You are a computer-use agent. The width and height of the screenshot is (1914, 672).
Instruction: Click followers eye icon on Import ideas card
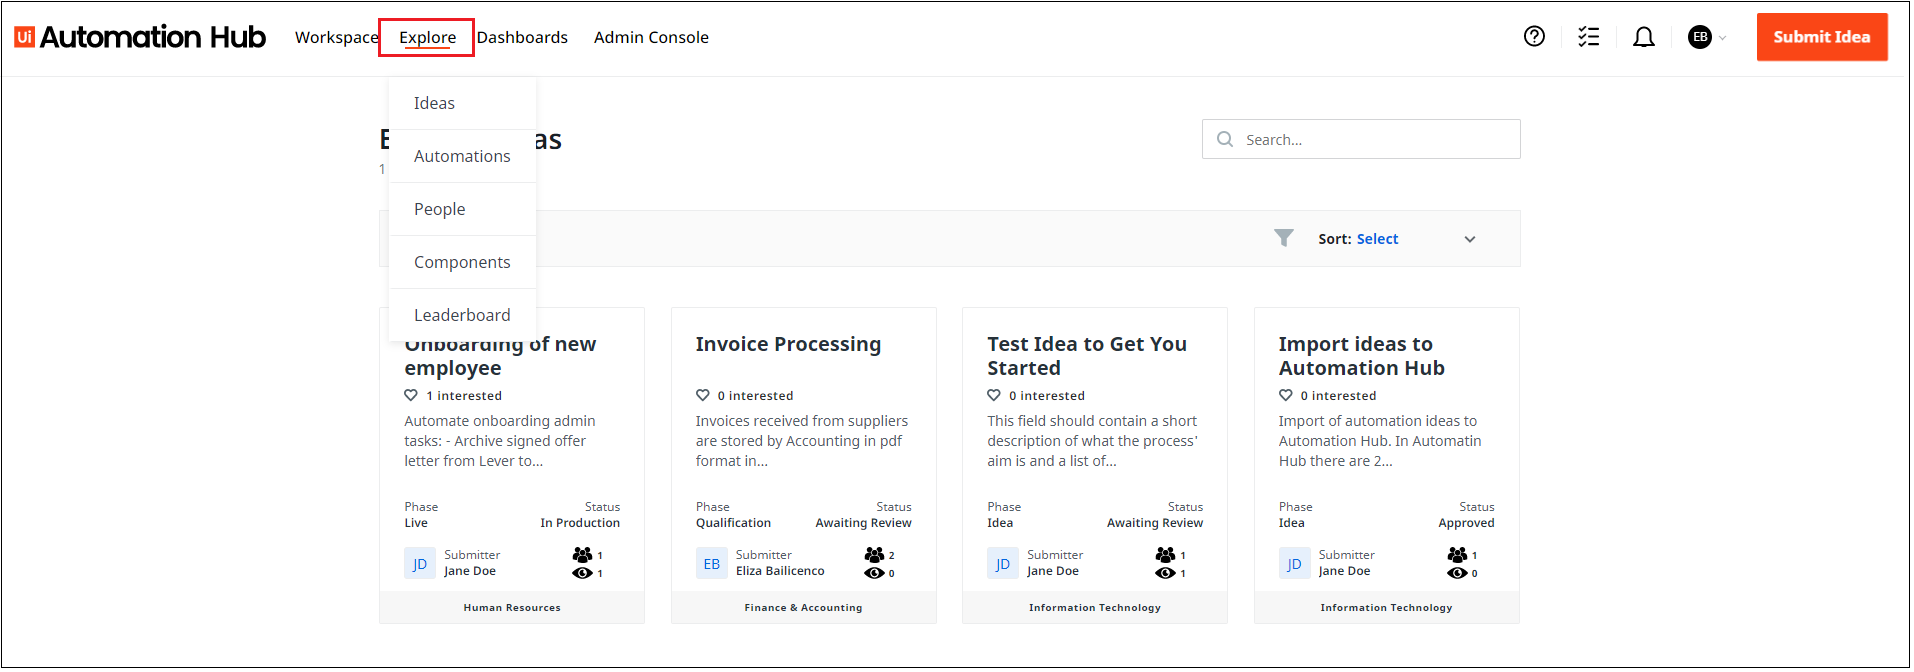1457,573
